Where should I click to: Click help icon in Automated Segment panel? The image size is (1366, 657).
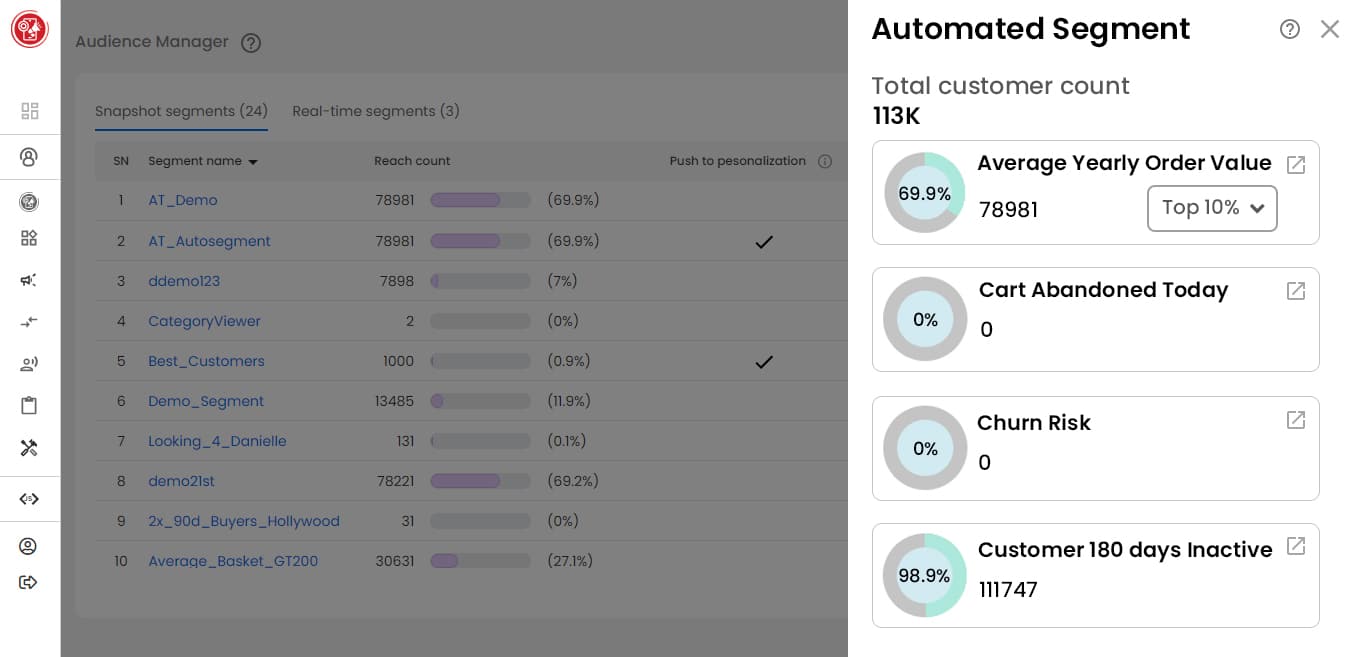tap(1290, 29)
